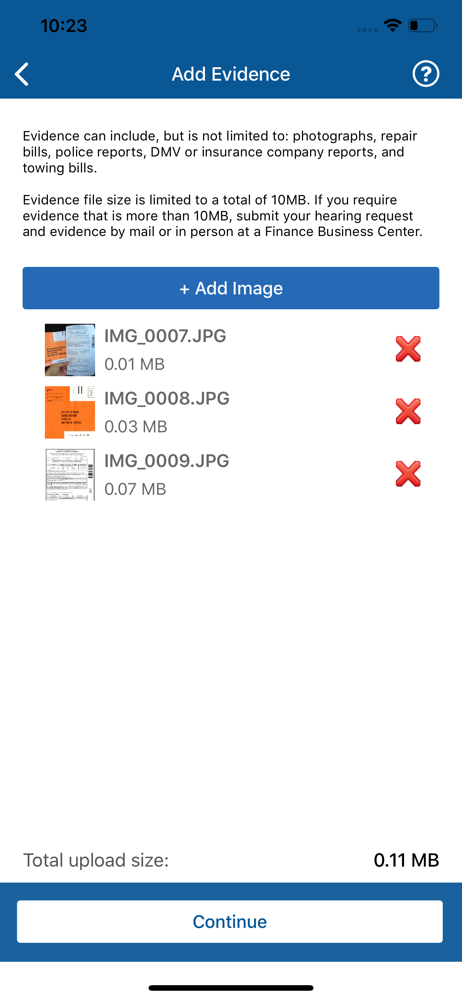The image size is (462, 1000).
Task: View the IMG_0009.JPG document thumbnail
Action: click(x=70, y=474)
